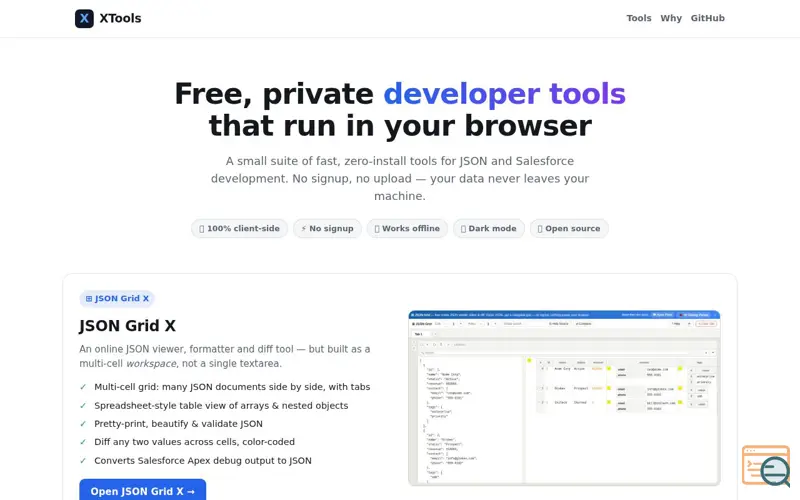Click checkmark beside Converts Salesforce Apex feature
Viewport: 800px width, 500px height.
click(83, 461)
